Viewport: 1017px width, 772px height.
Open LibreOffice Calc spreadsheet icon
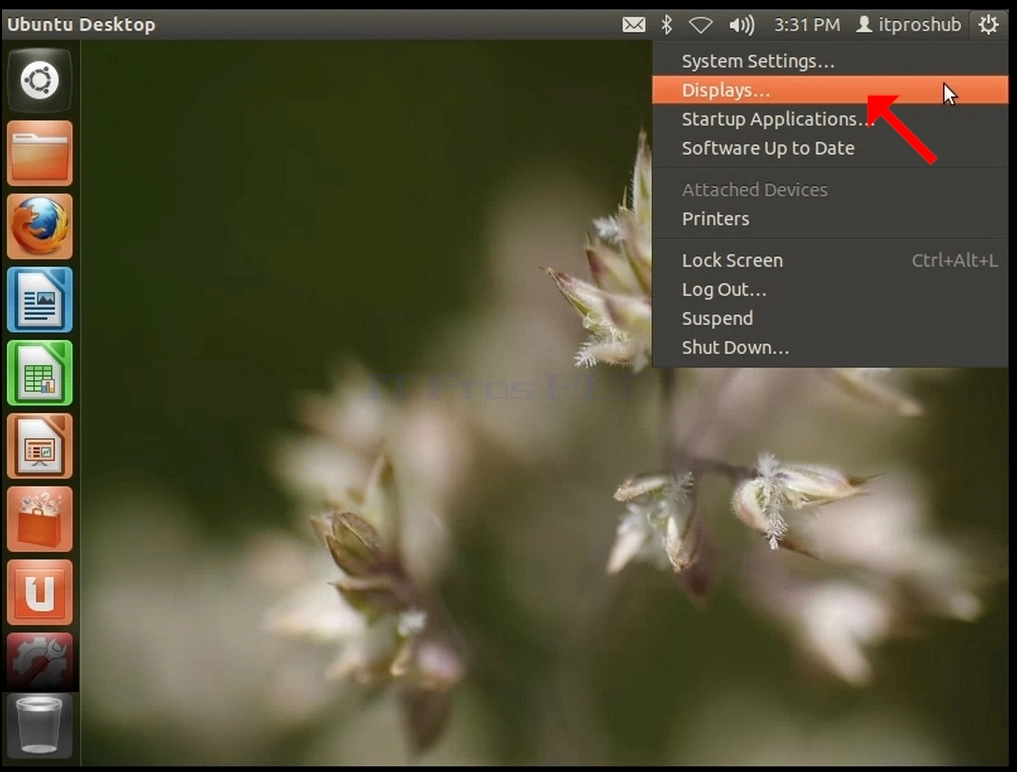click(x=40, y=373)
